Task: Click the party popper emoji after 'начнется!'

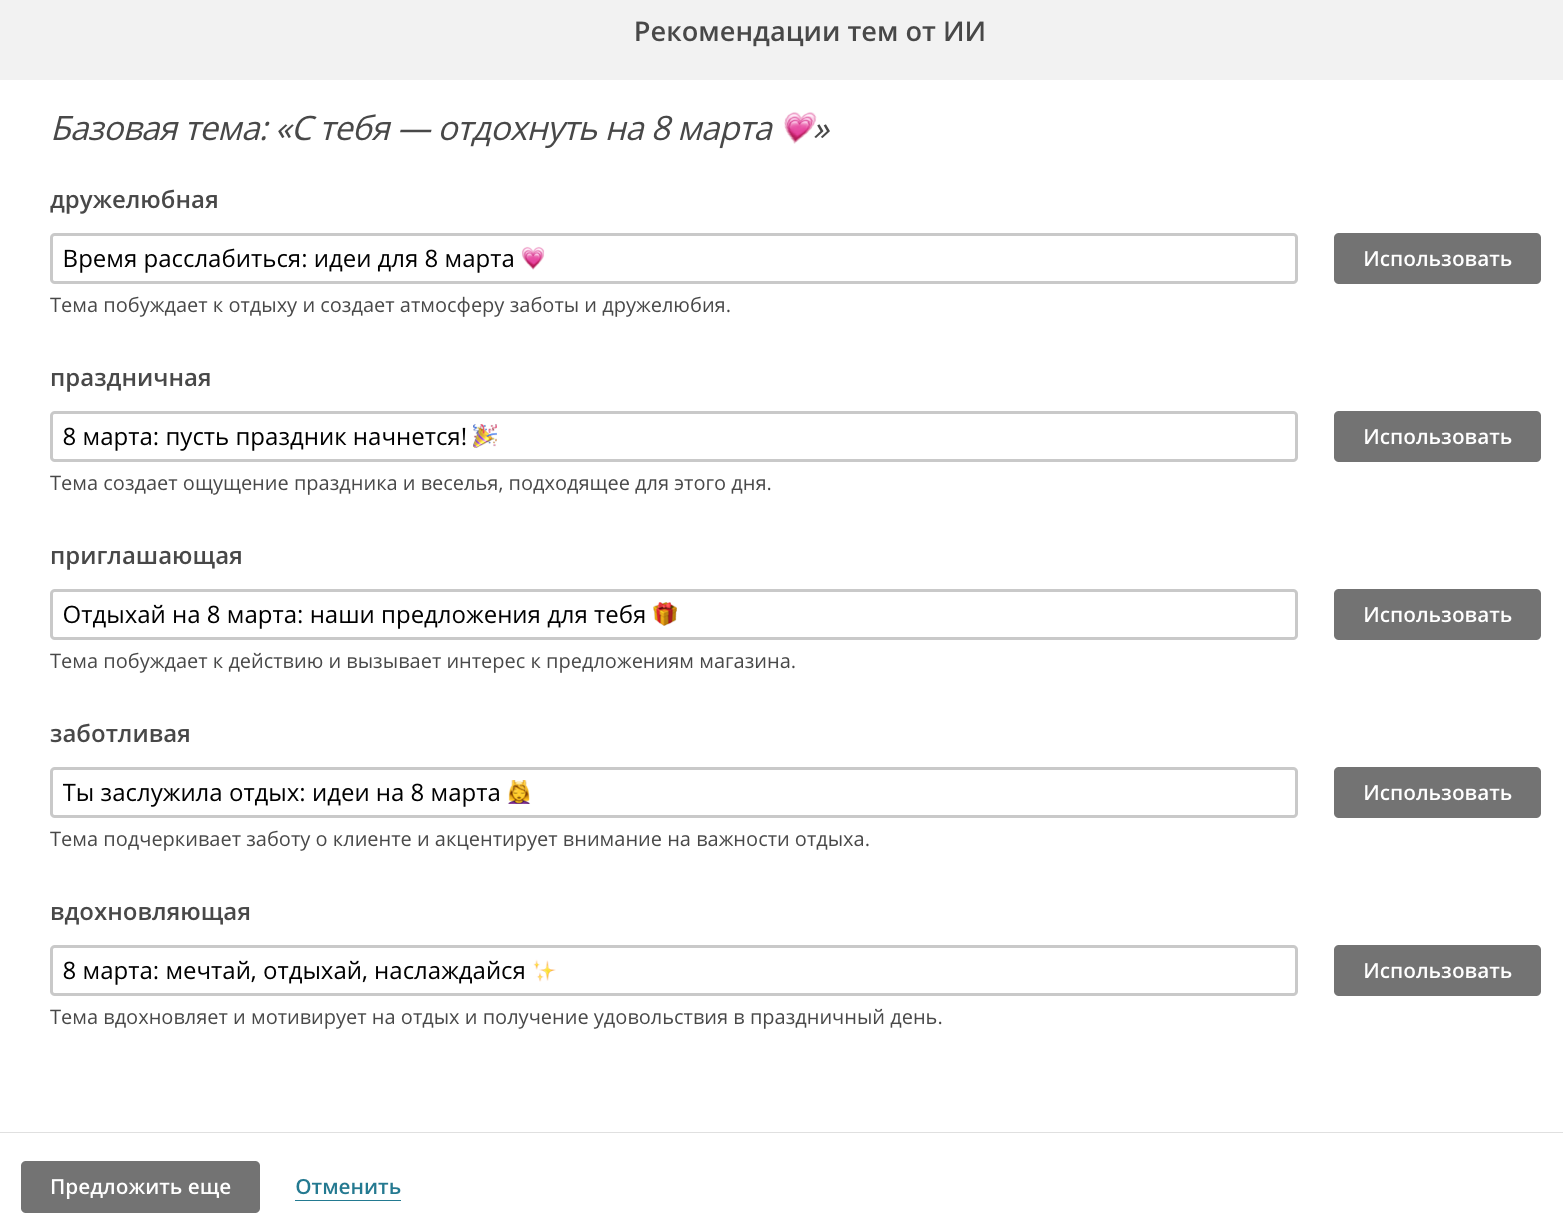Action: coord(485,436)
